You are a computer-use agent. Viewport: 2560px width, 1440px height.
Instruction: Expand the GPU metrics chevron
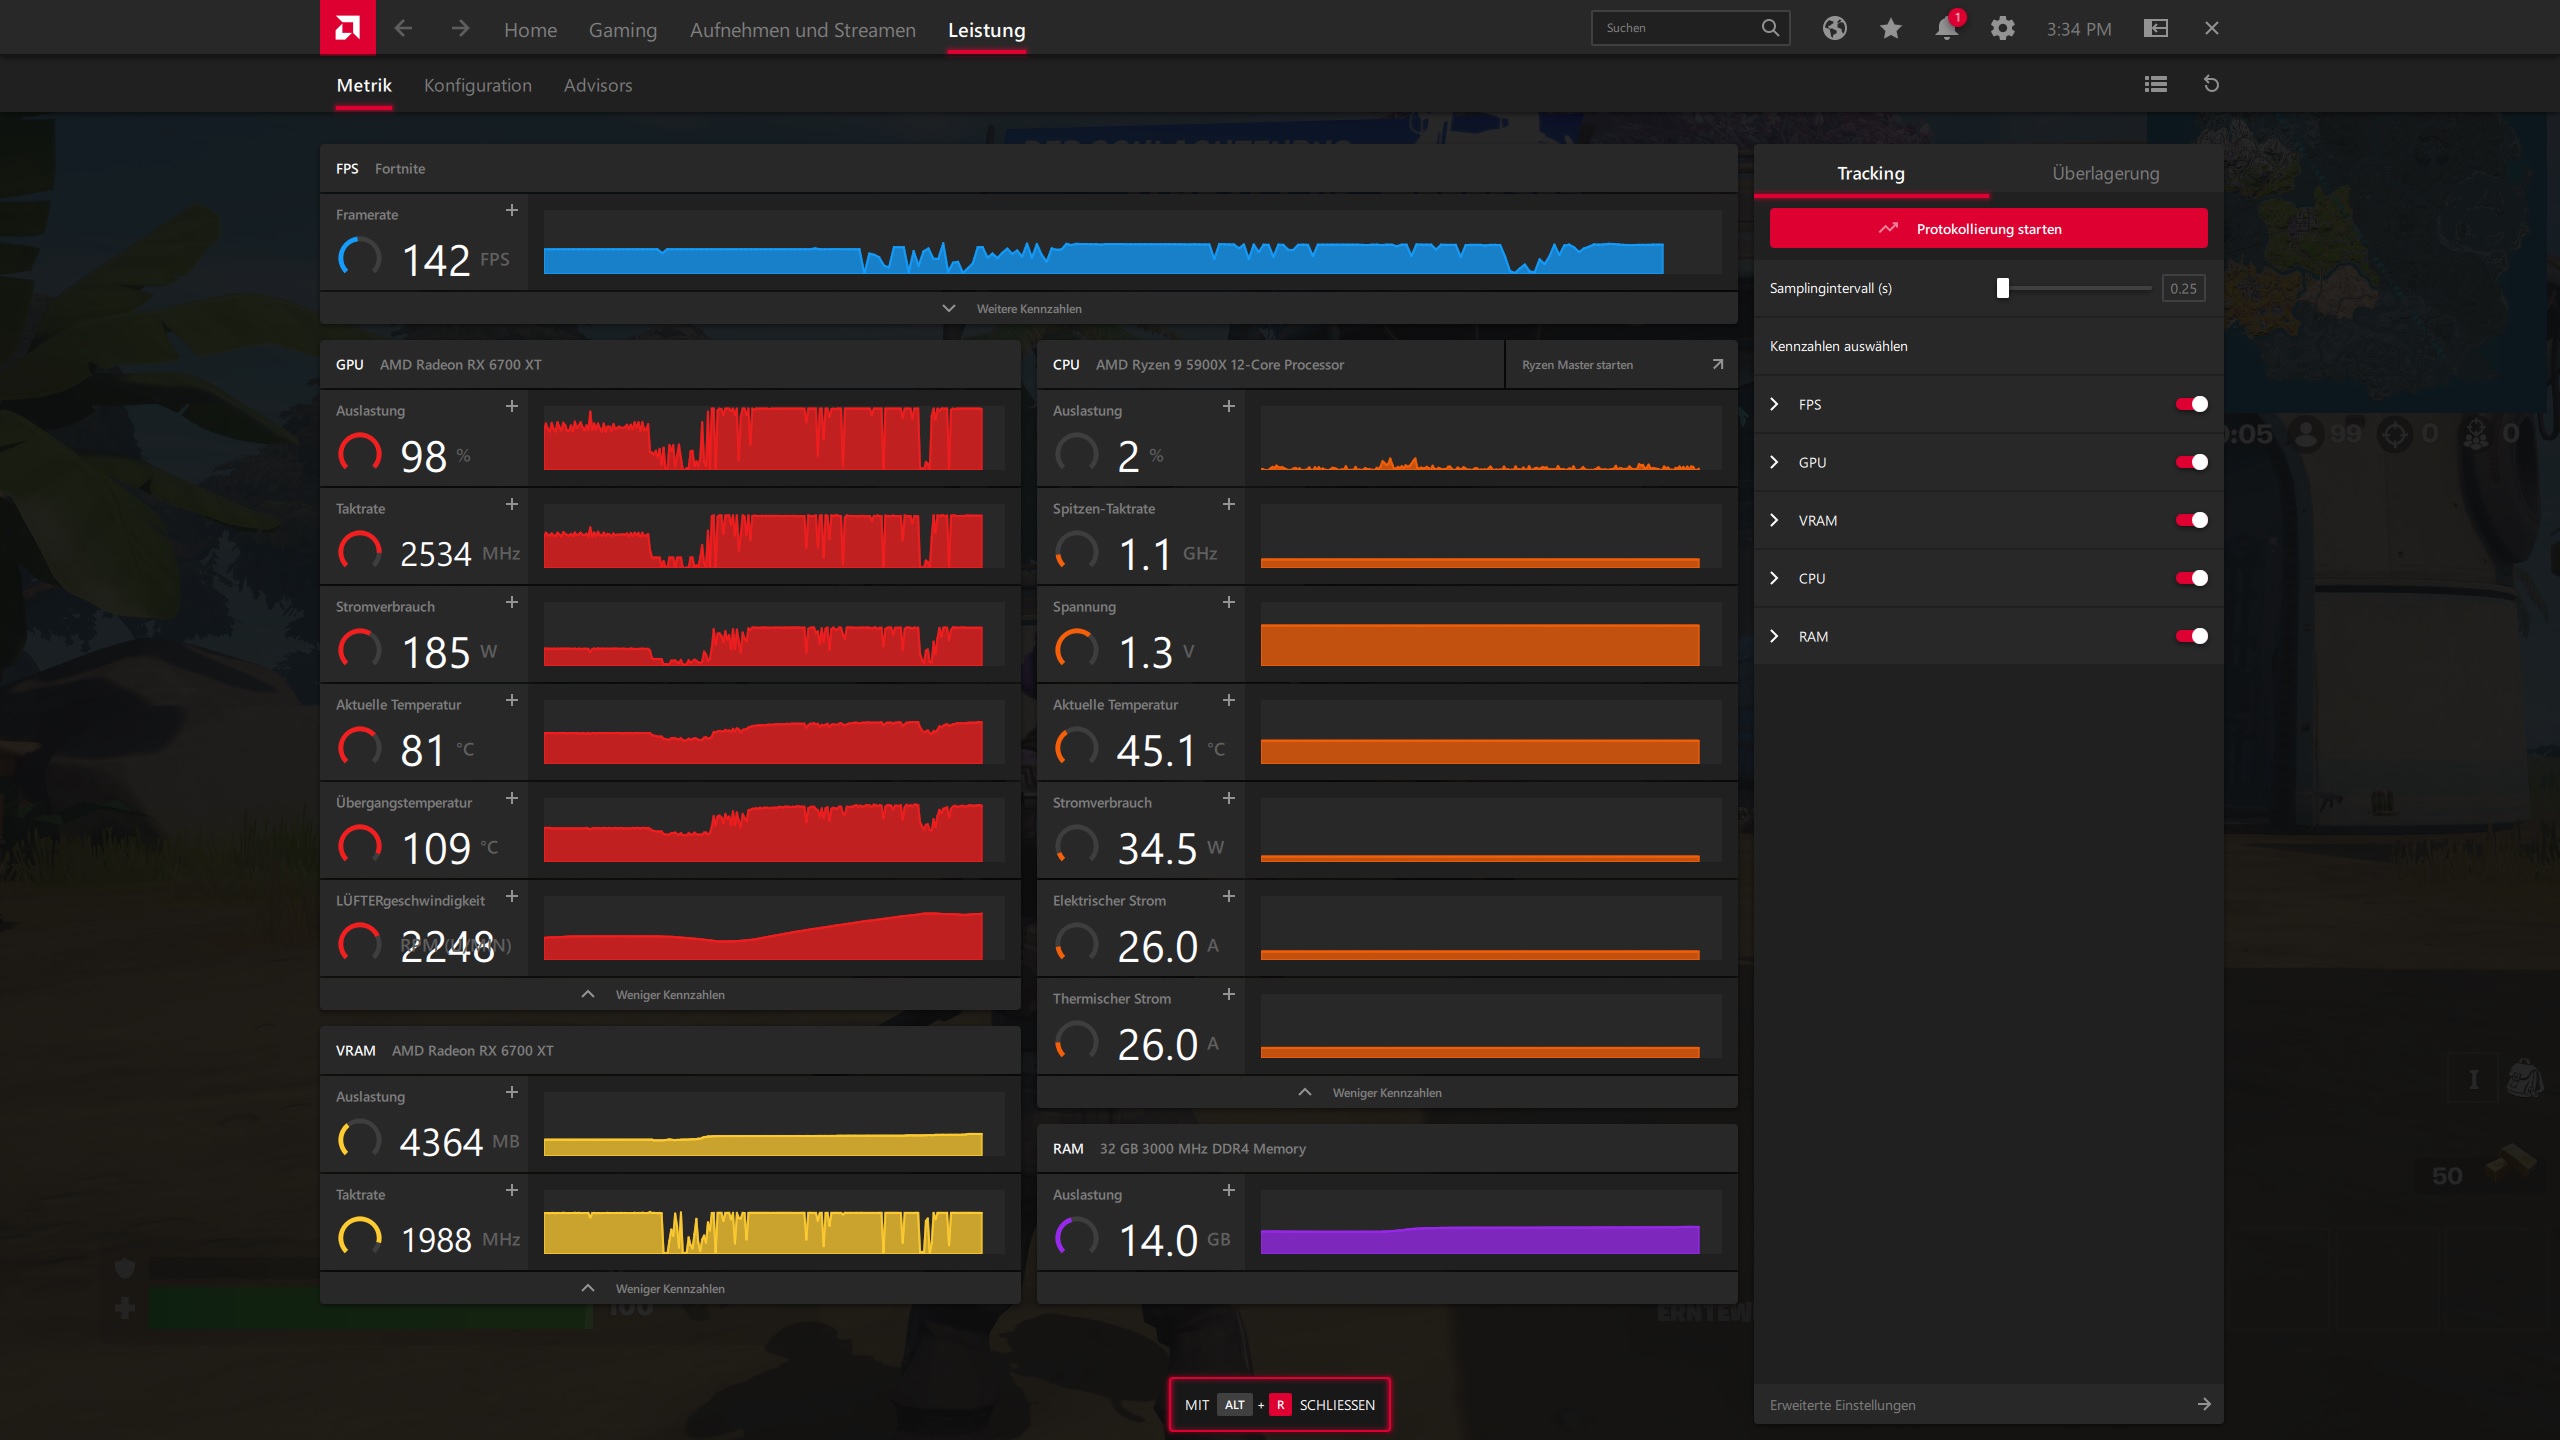click(1774, 462)
